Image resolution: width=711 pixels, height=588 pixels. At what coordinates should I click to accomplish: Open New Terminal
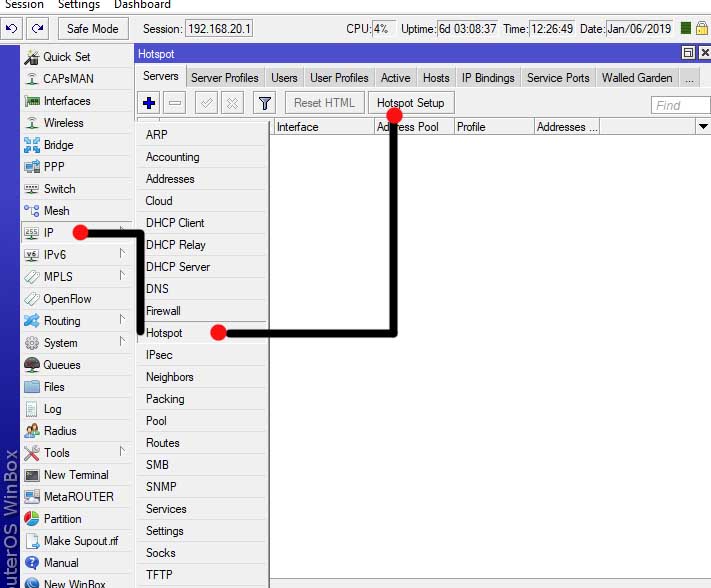tap(76, 475)
